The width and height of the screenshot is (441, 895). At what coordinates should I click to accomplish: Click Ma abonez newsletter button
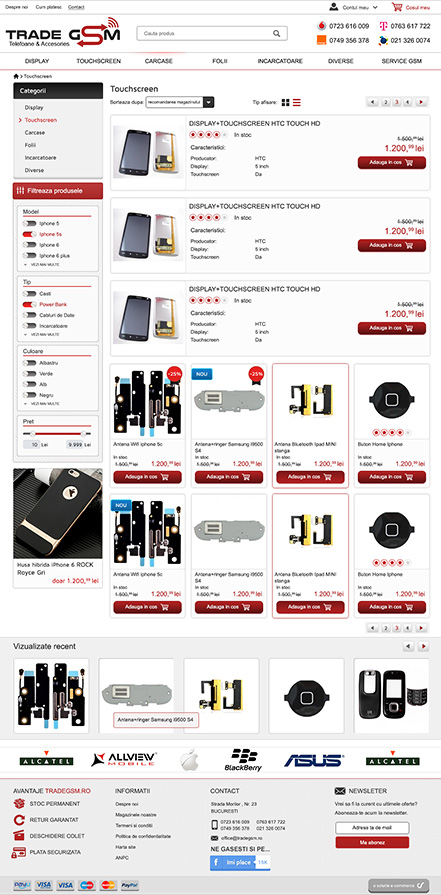pos(372,842)
